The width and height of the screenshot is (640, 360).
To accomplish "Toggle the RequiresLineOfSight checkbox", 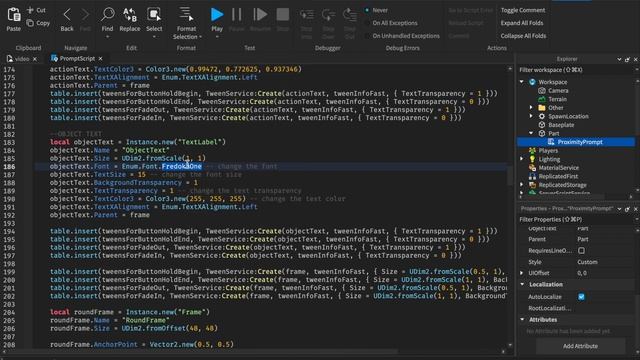I will (581, 251).
